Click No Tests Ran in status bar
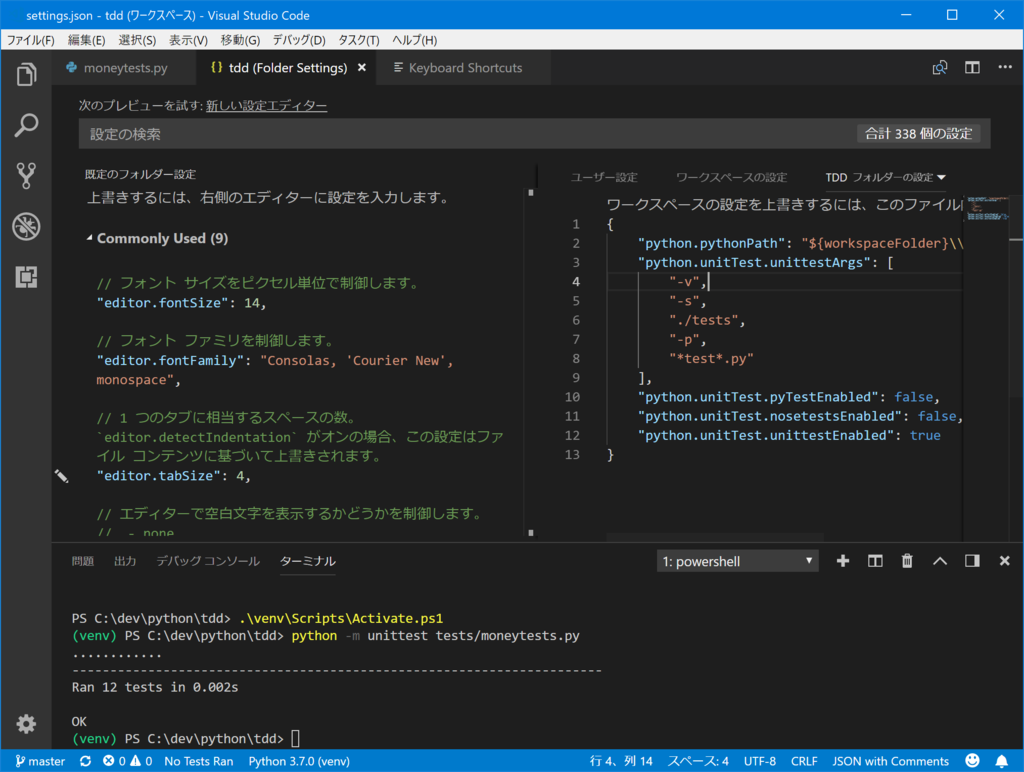 (x=199, y=762)
